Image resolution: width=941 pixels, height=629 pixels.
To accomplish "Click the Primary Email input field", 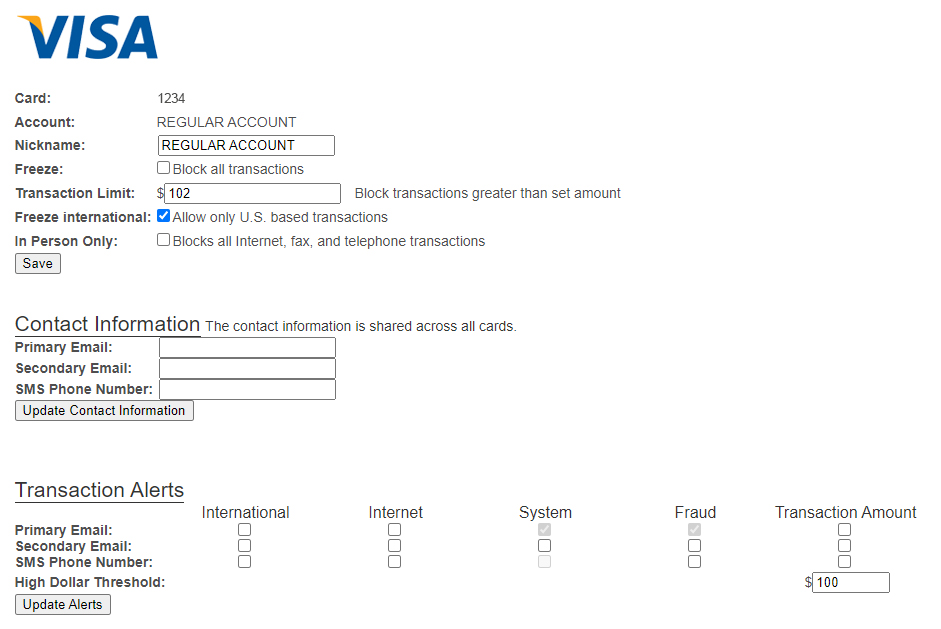I will pyautogui.click(x=247, y=347).
